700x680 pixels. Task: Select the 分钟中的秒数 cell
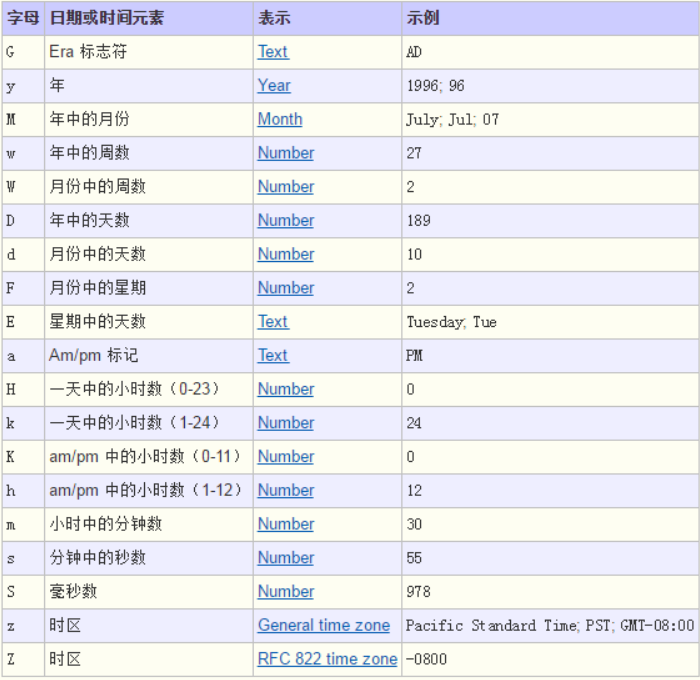point(149,558)
